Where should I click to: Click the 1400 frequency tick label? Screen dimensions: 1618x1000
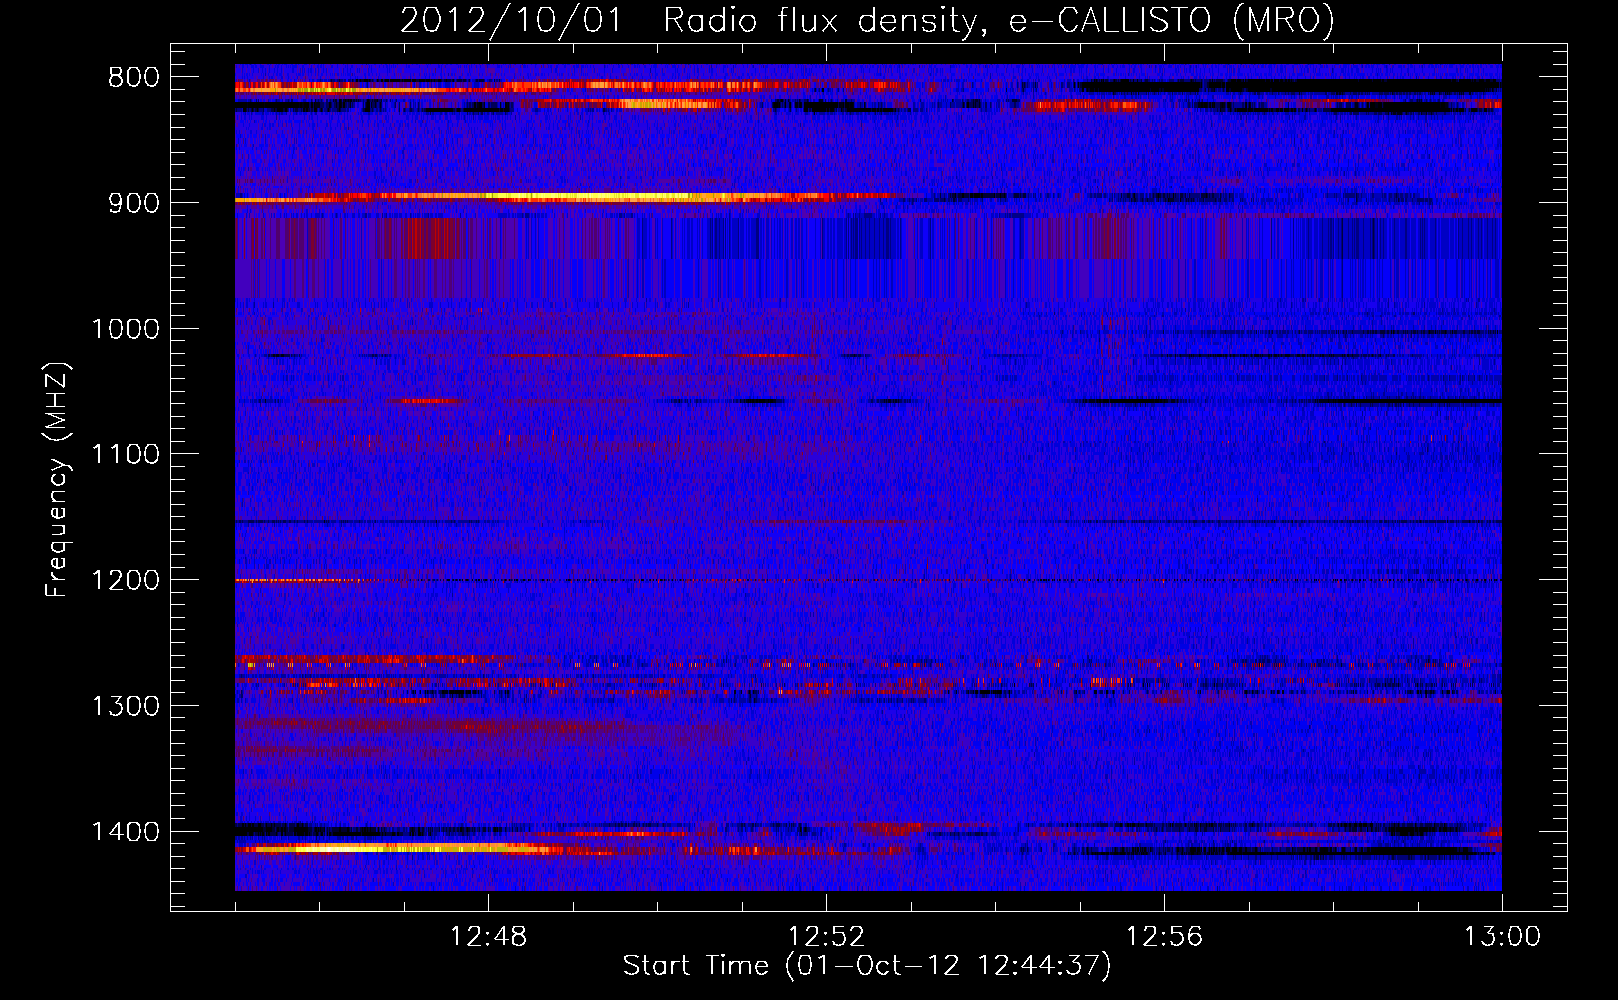126,832
